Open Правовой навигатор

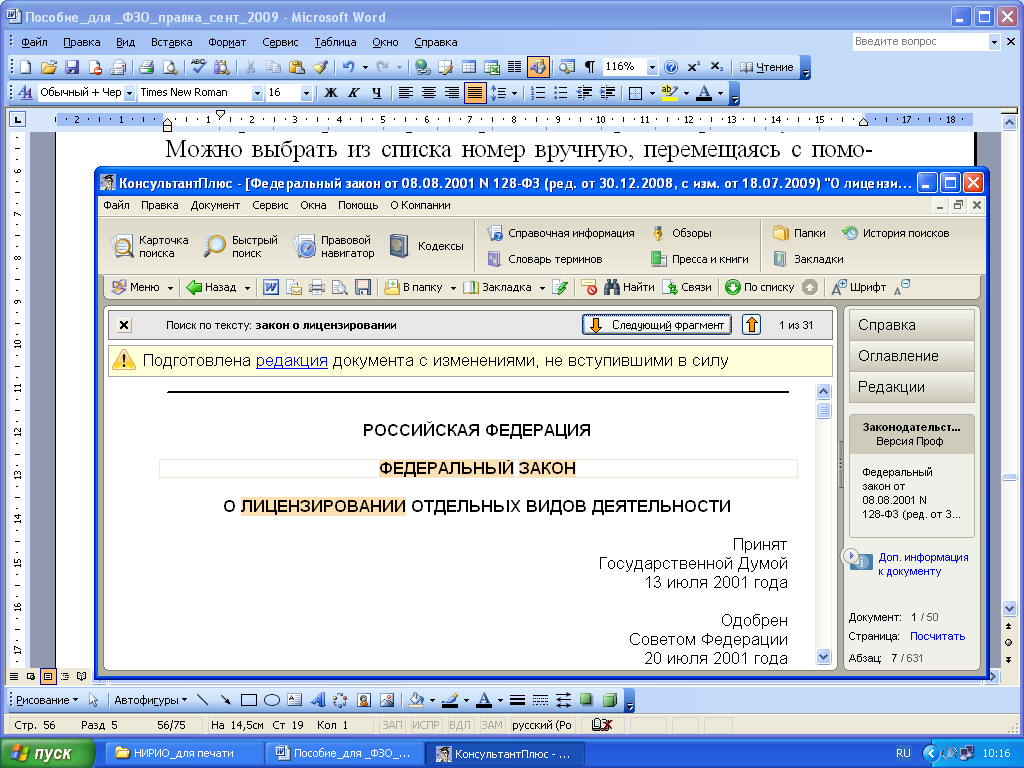coord(334,246)
